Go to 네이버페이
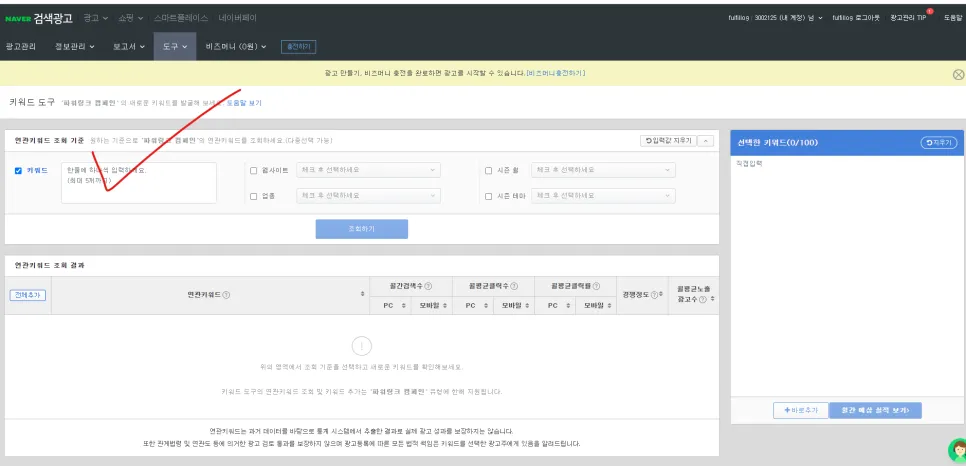Image resolution: width=966 pixels, height=466 pixels. [x=238, y=18]
